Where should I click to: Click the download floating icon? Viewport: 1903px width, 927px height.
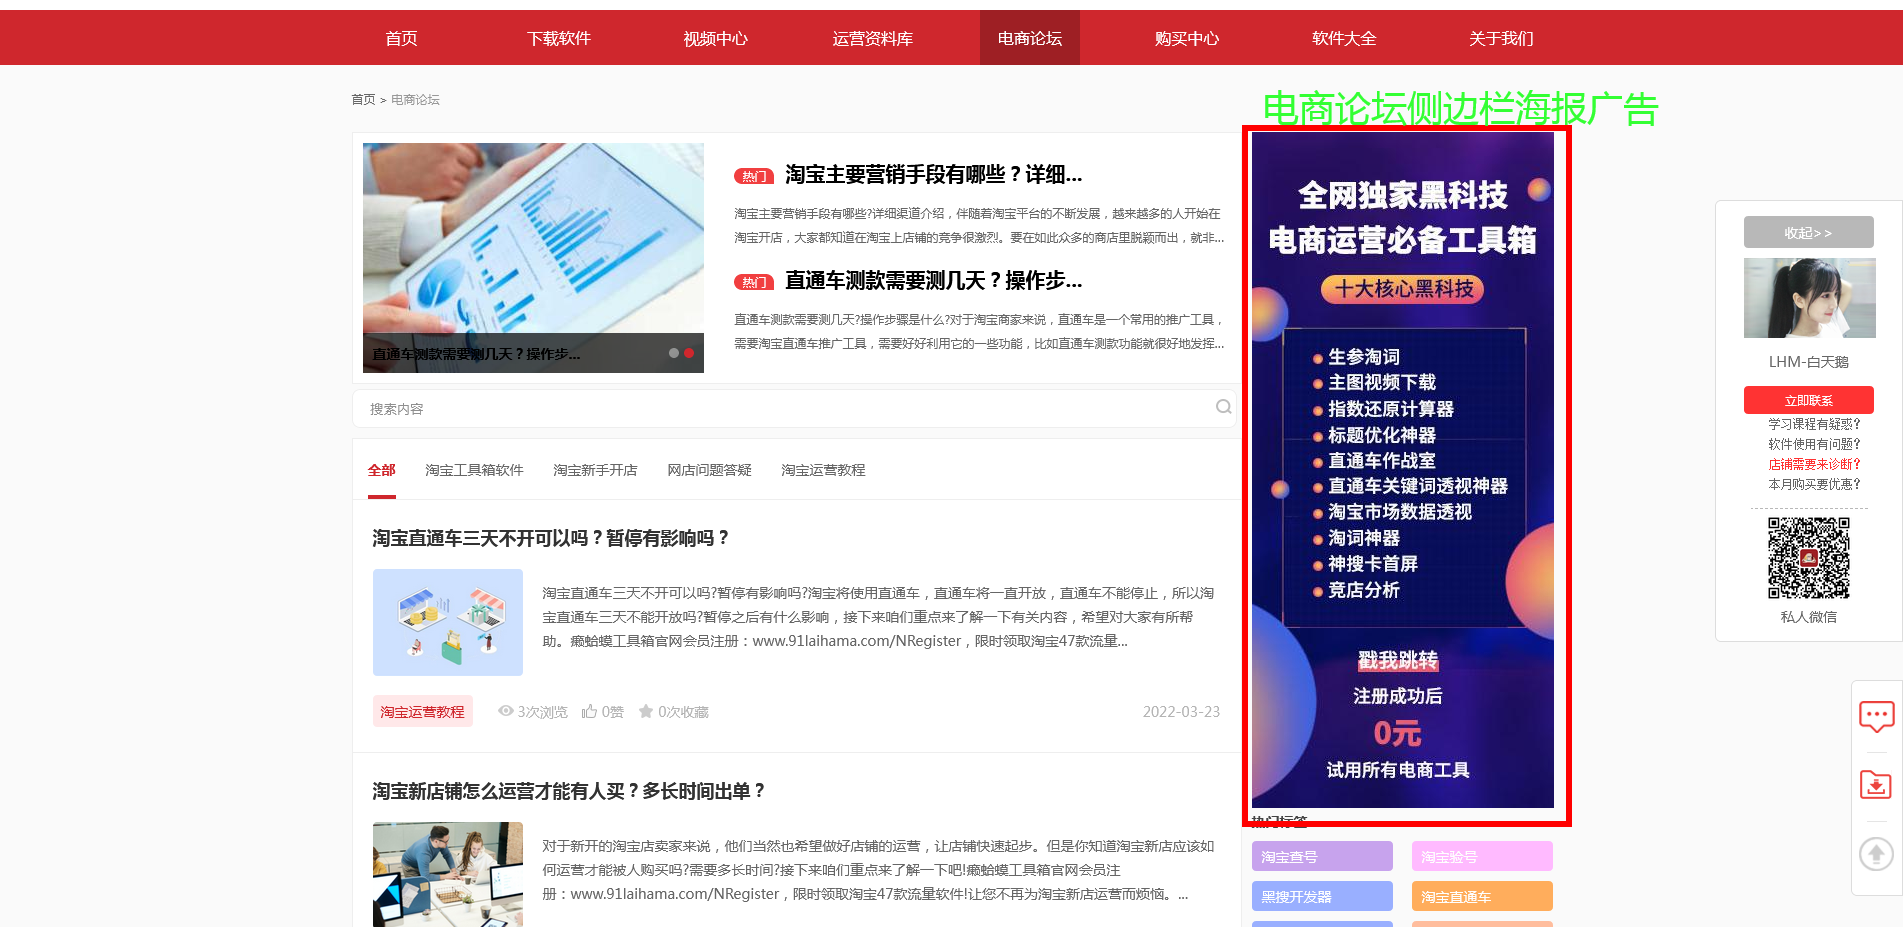click(1876, 785)
